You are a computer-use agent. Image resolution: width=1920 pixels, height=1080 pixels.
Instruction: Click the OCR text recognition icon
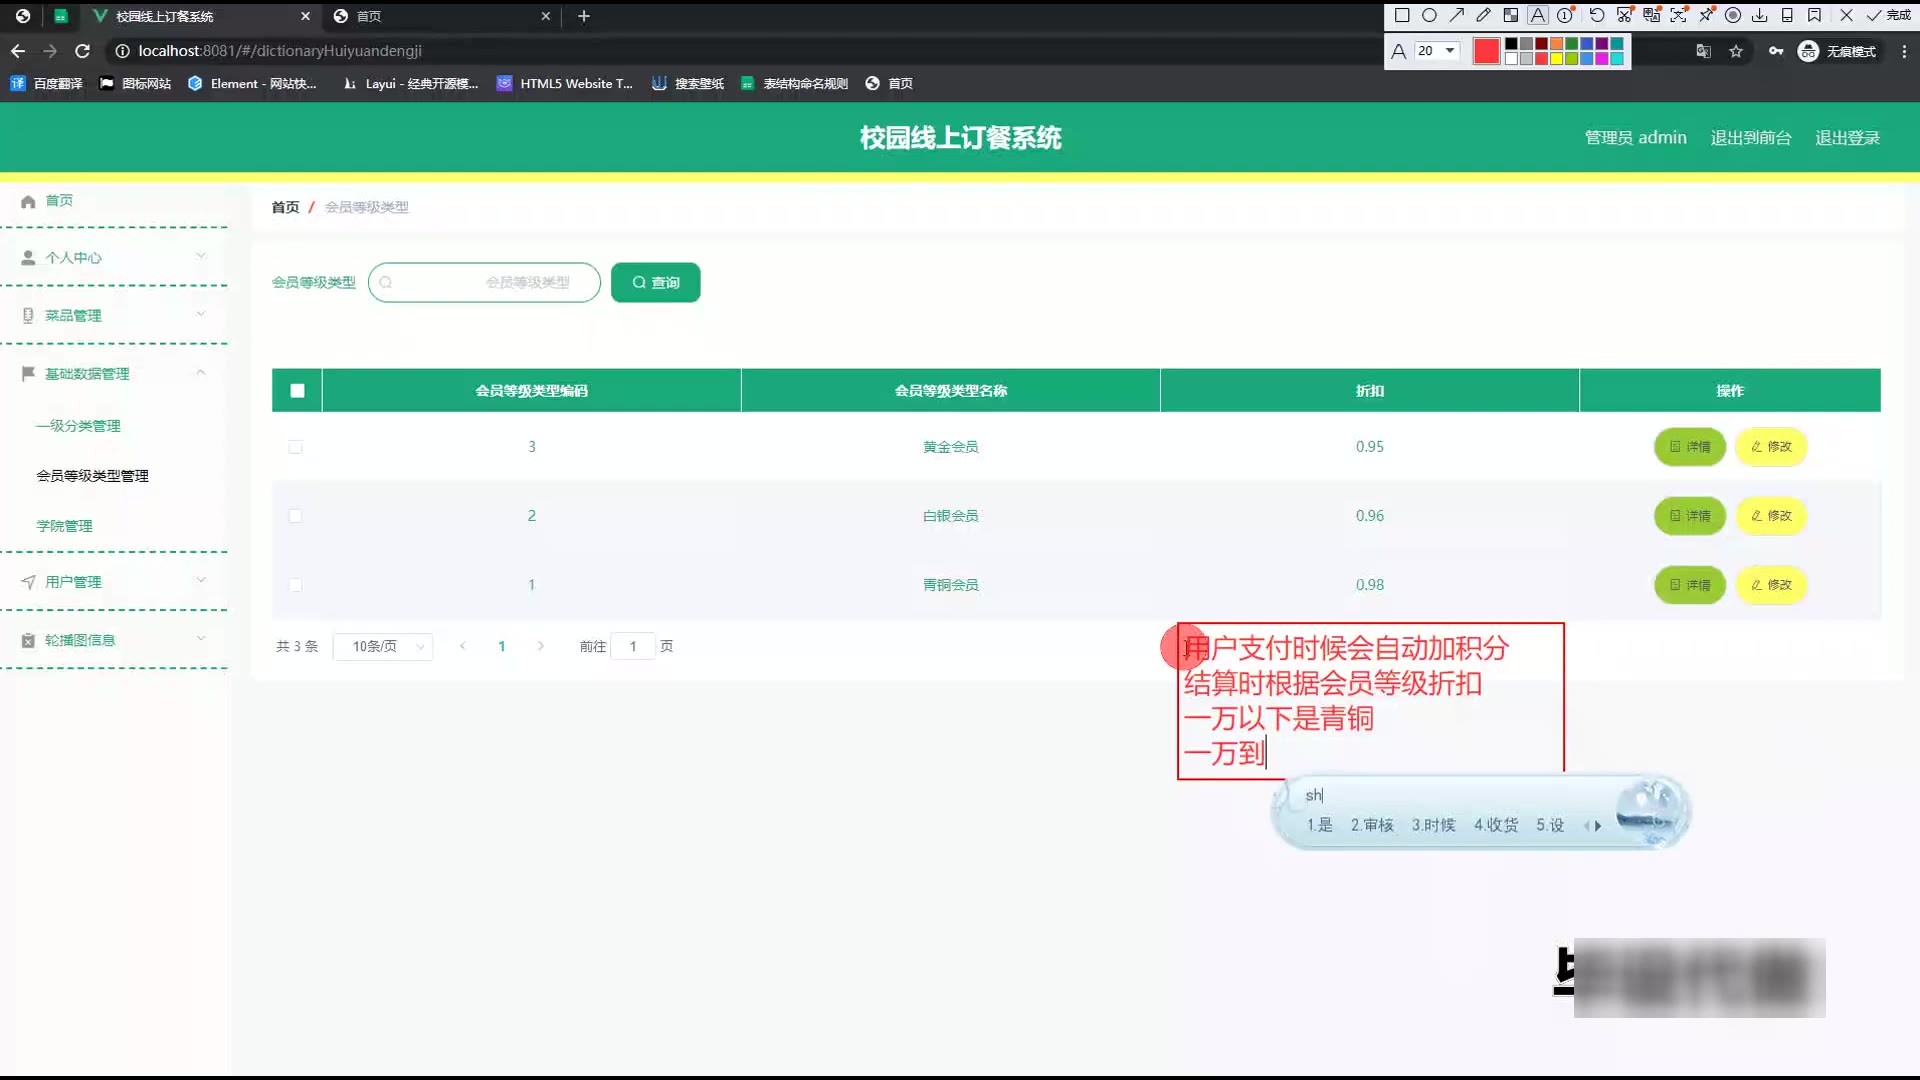click(1678, 15)
